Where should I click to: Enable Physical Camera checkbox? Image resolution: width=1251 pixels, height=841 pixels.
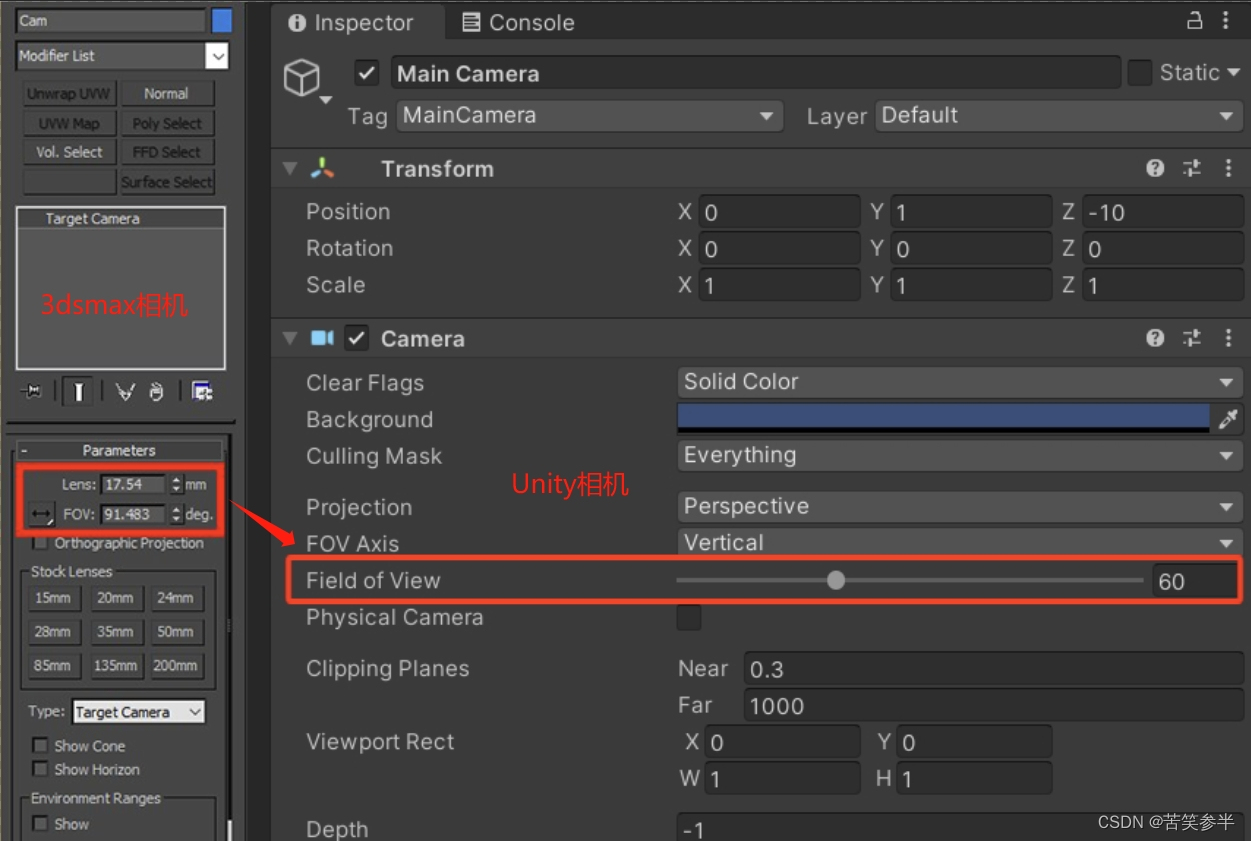[689, 618]
